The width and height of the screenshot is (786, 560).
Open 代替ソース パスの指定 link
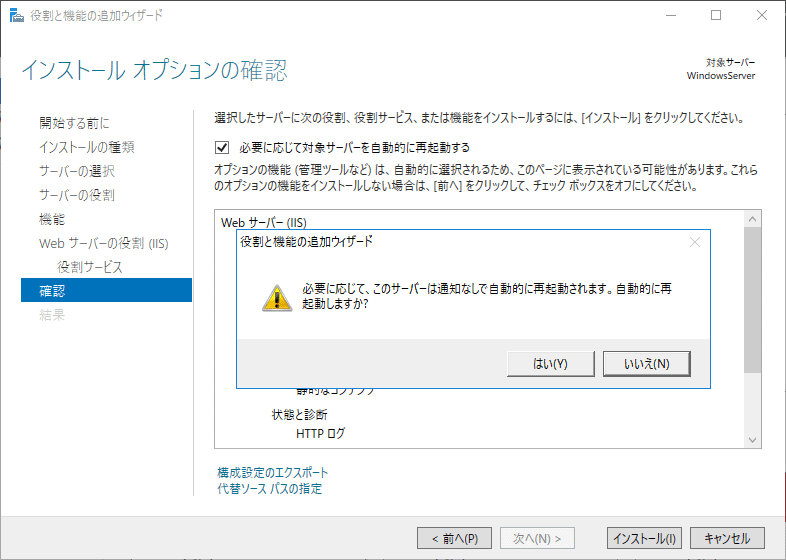(269, 489)
